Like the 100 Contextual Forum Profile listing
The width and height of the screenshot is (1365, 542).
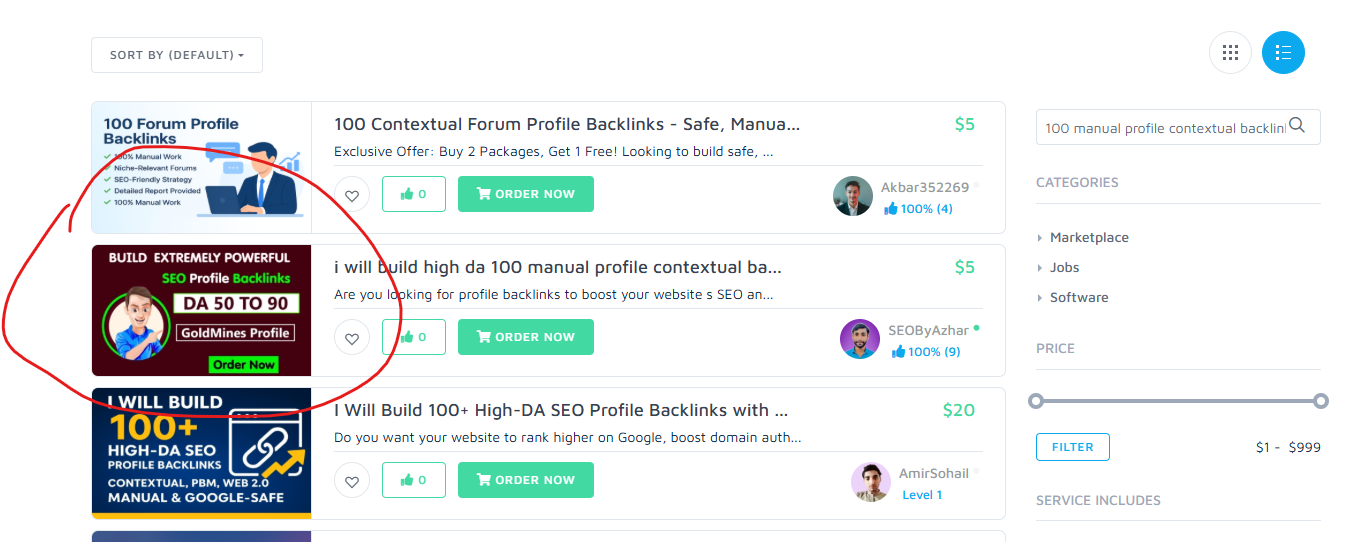tap(413, 194)
